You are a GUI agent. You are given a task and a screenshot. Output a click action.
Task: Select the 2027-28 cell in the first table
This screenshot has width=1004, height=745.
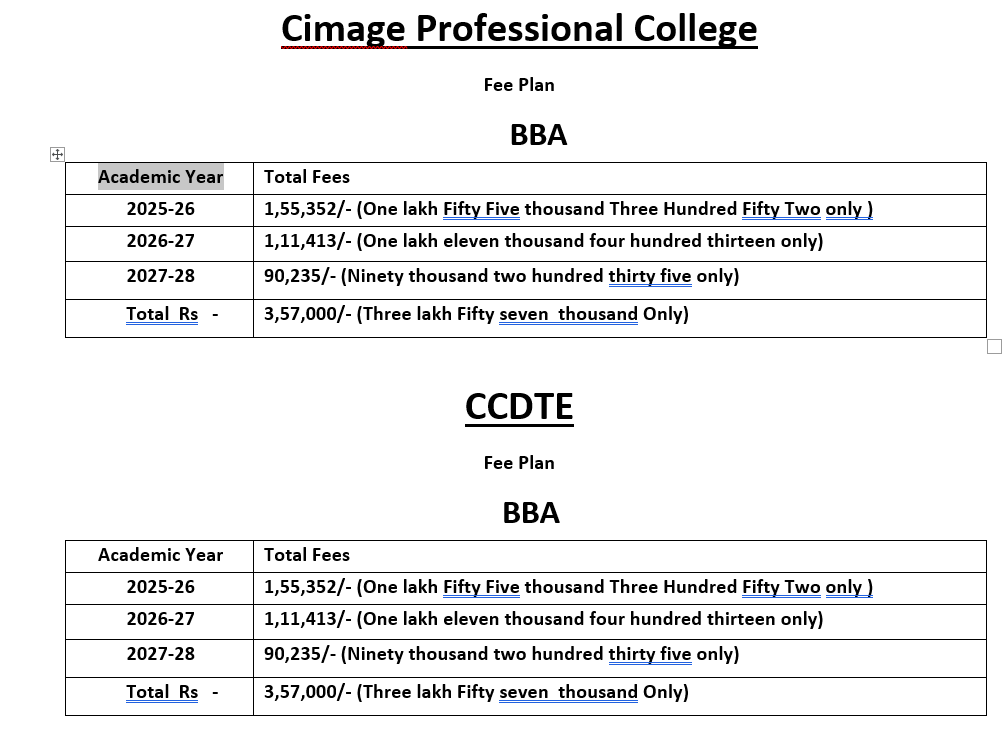coord(160,276)
